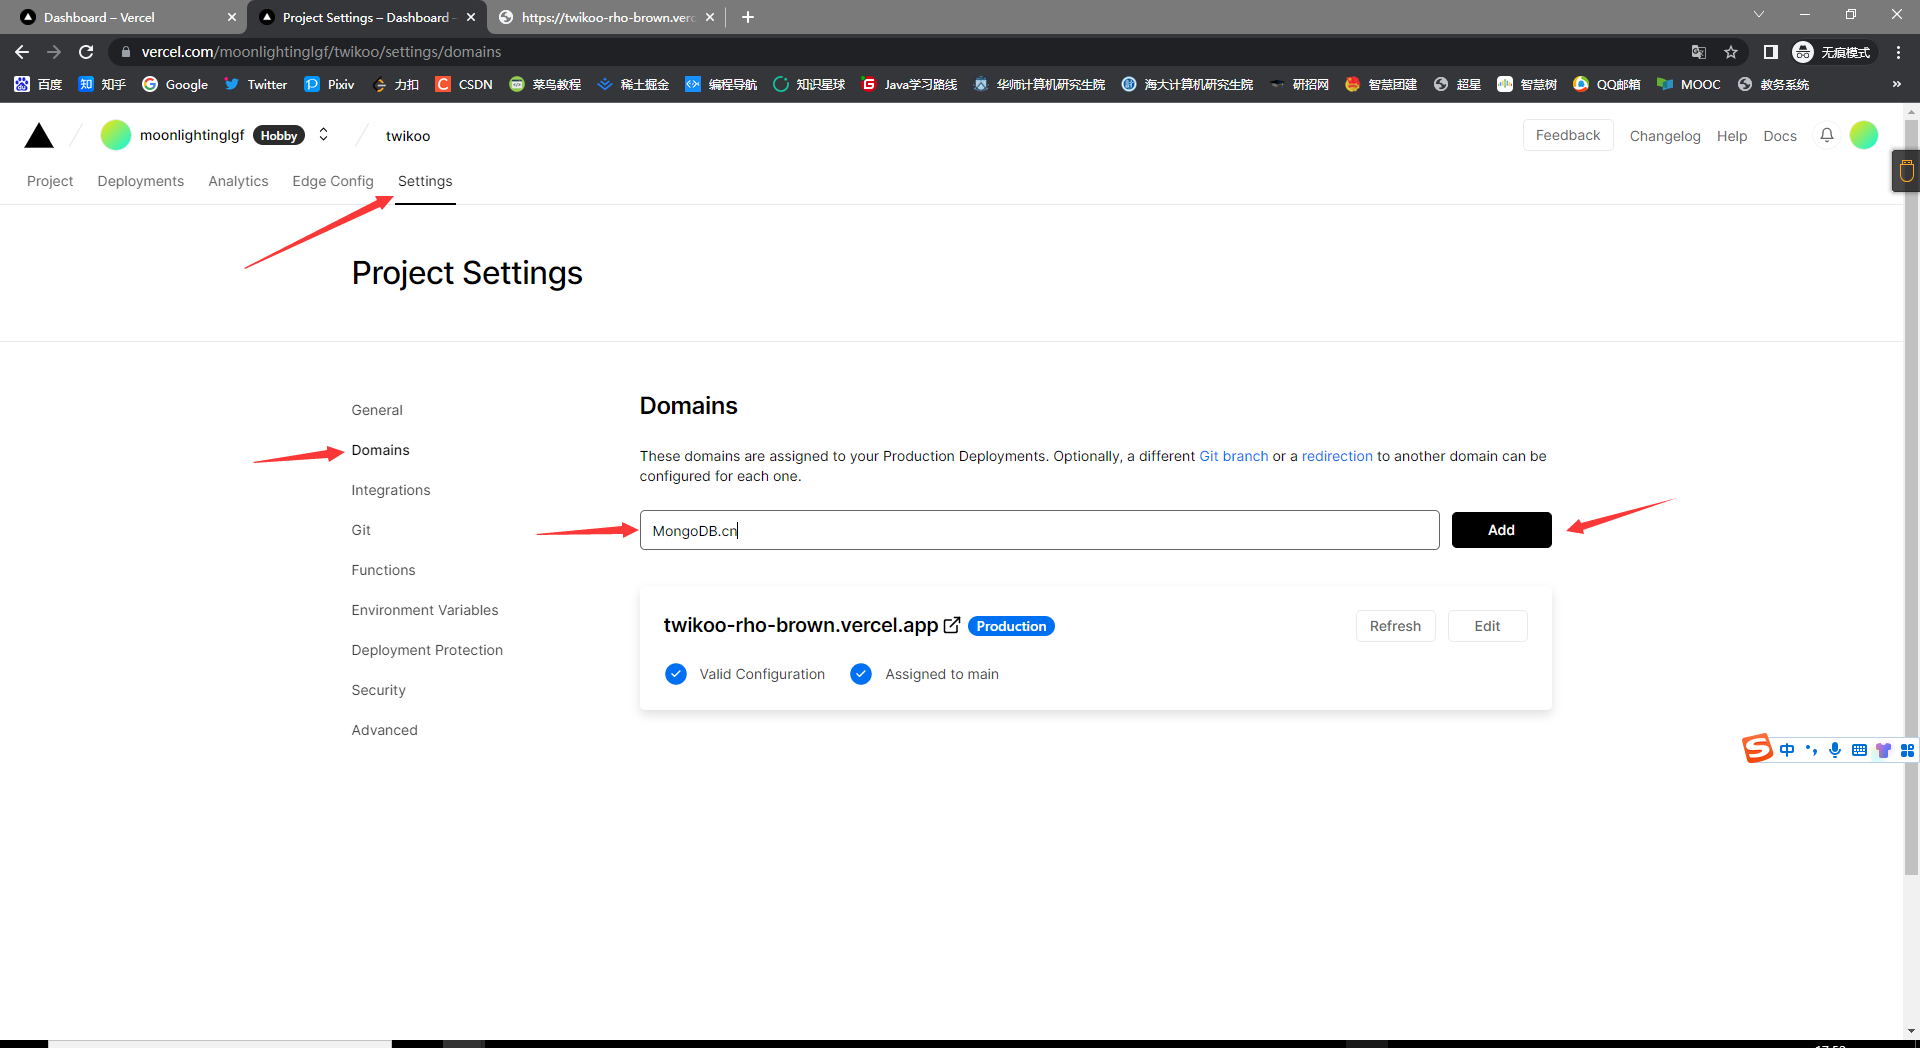Click the Vercel triangle logo
Viewport: 1920px width, 1048px height.
pos(39,135)
